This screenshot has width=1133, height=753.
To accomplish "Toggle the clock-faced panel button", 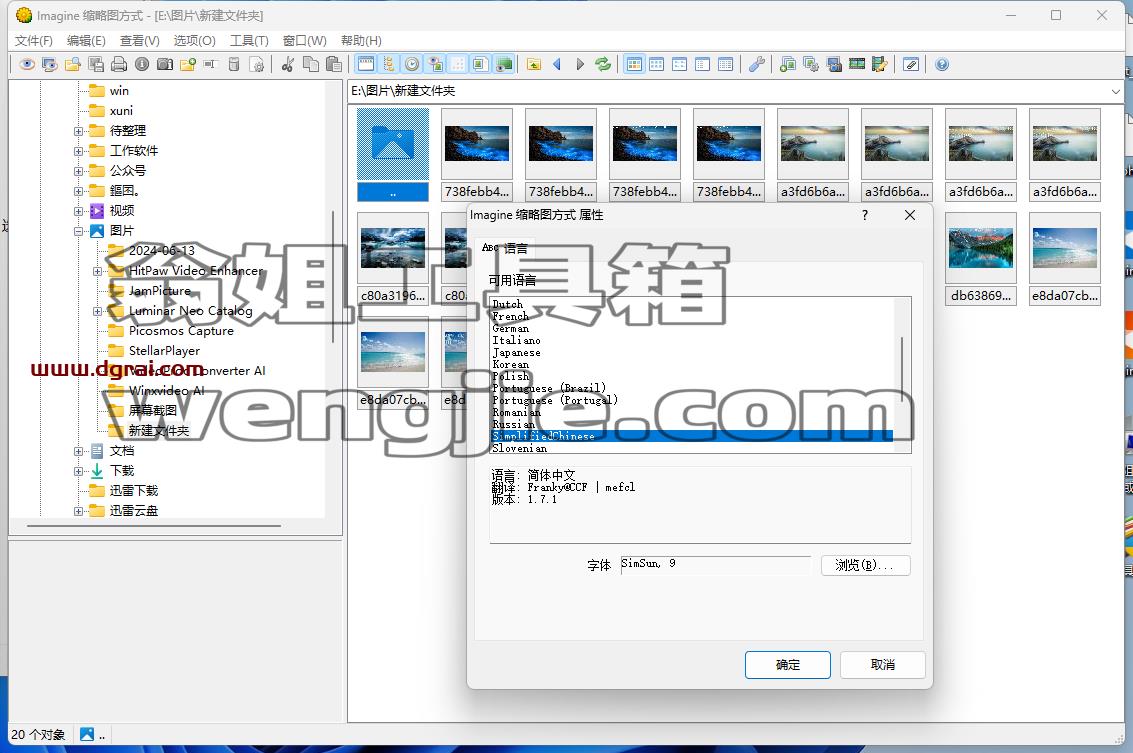I will 412,64.
